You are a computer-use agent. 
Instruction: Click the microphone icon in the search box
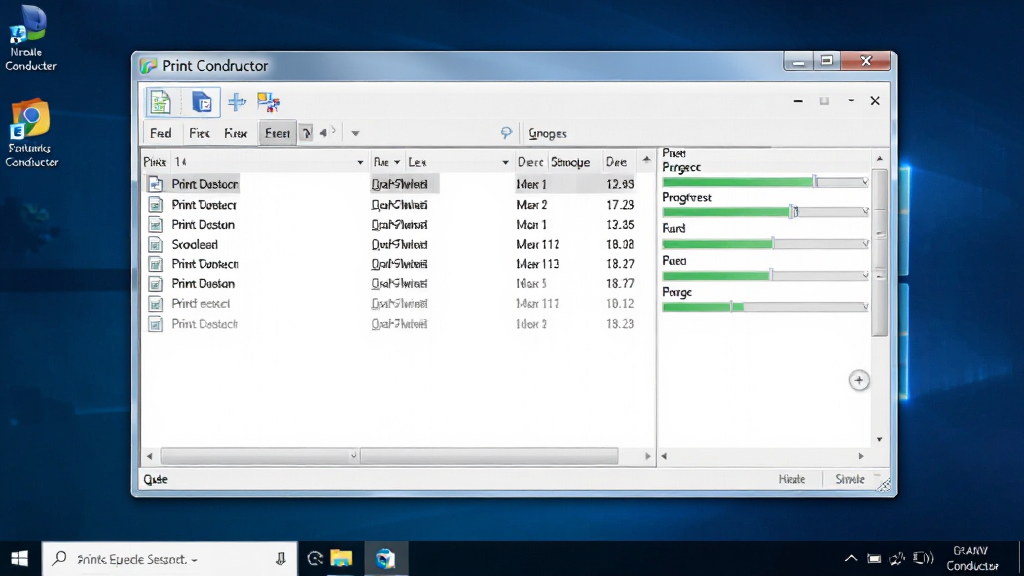point(281,558)
